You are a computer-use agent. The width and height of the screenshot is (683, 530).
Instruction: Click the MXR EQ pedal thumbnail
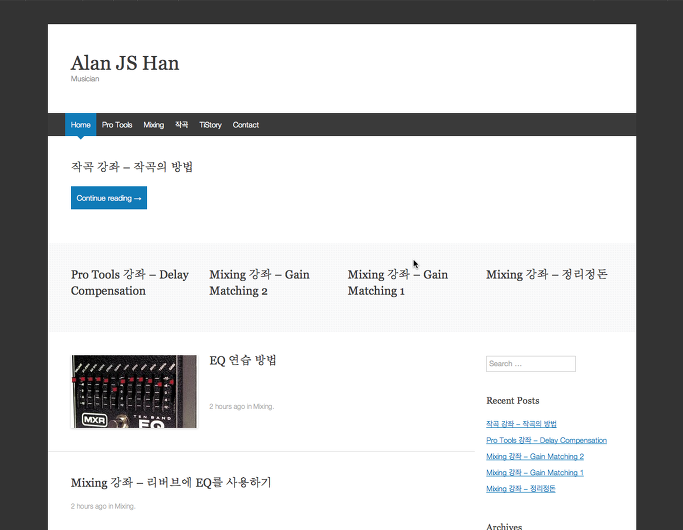(134, 392)
